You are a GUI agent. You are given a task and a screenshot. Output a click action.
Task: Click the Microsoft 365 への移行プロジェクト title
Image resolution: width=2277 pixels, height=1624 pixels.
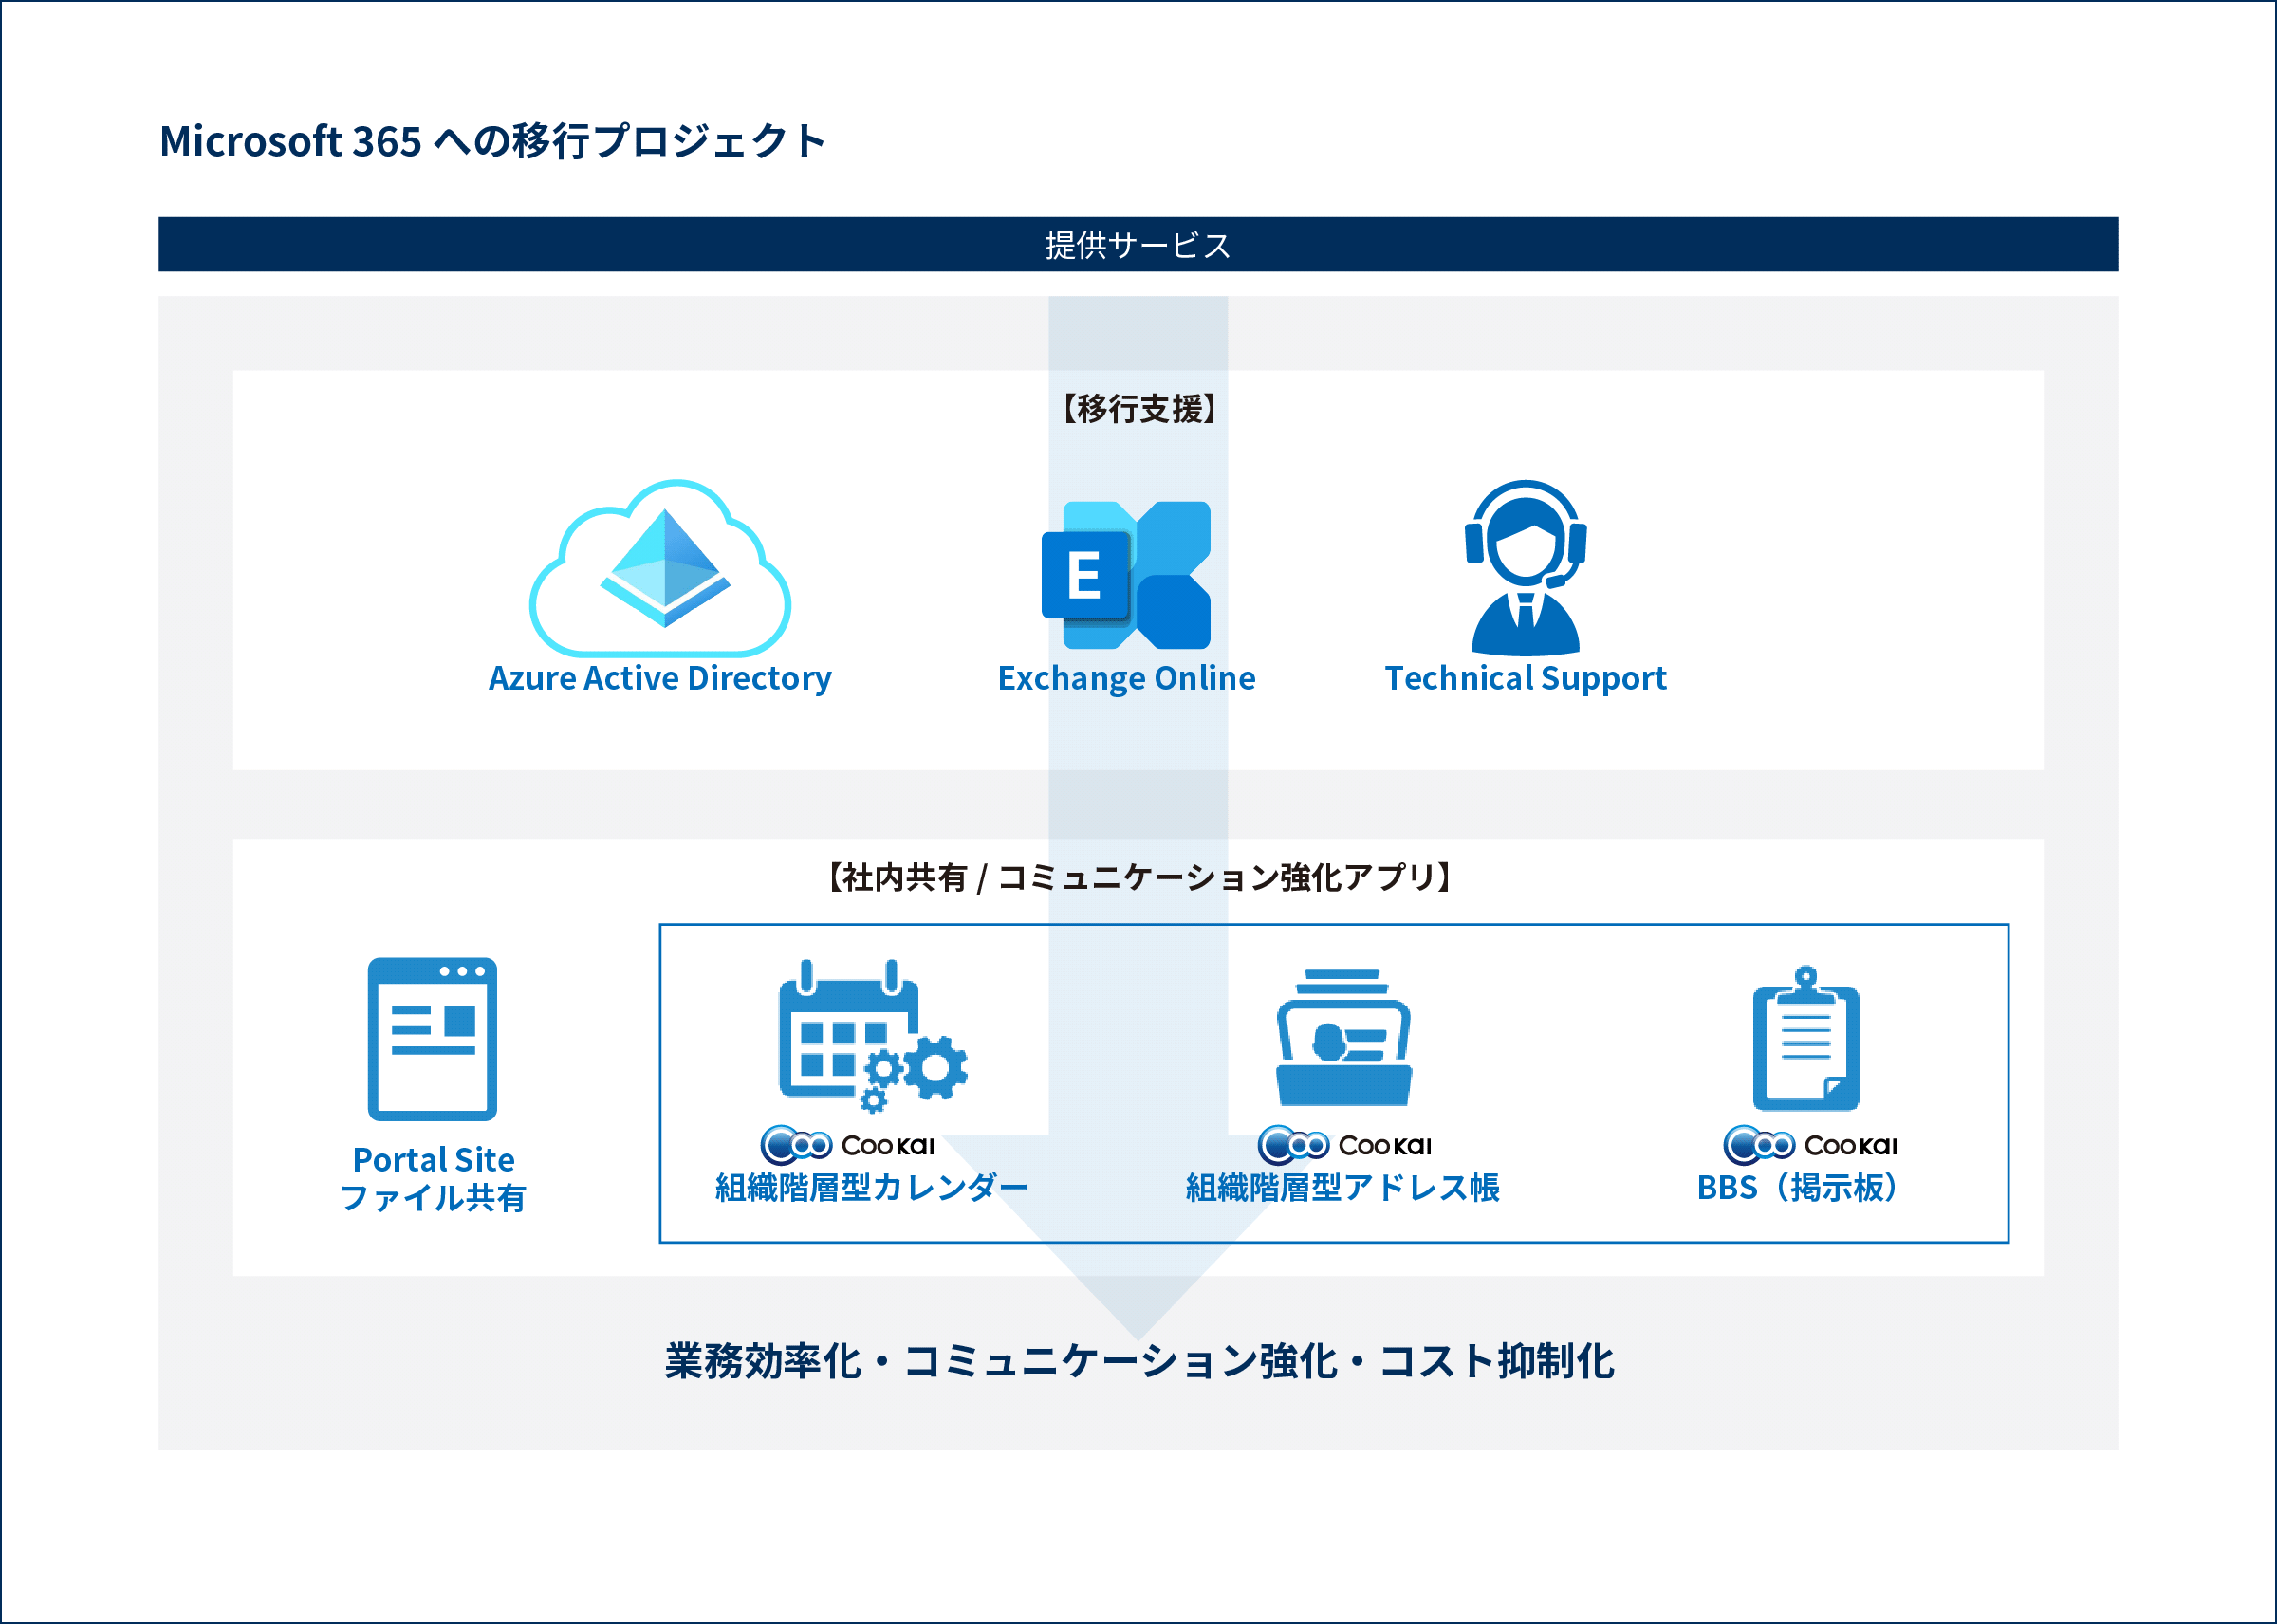coord(493,141)
